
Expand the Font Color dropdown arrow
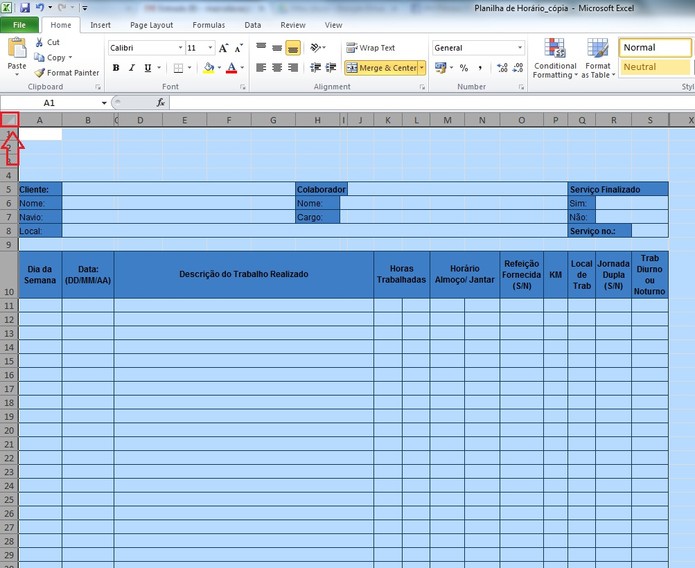click(242, 68)
